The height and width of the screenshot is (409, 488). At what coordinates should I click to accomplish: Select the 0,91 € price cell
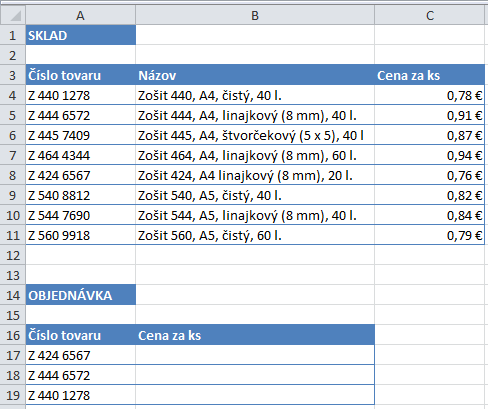430,115
